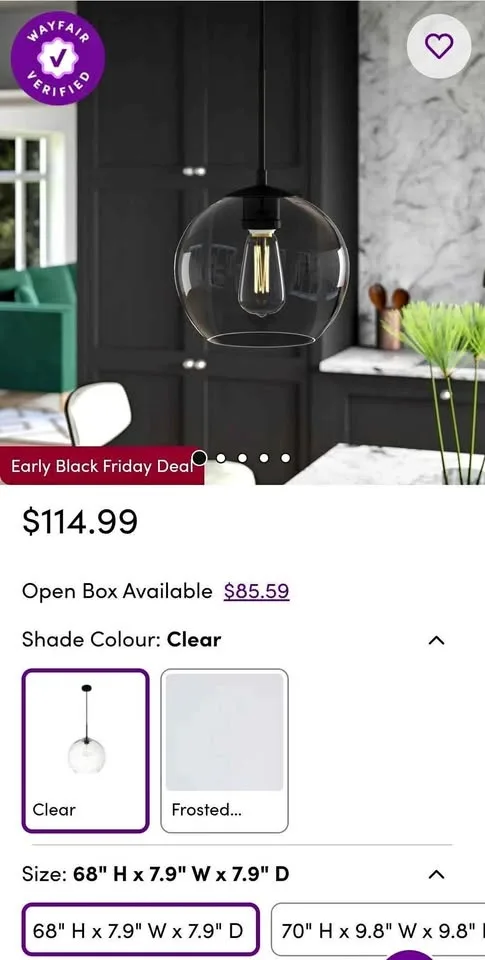Viewport: 485px width, 960px height.
Task: Select the 70" H x 9.8" W size option
Action: click(x=378, y=929)
